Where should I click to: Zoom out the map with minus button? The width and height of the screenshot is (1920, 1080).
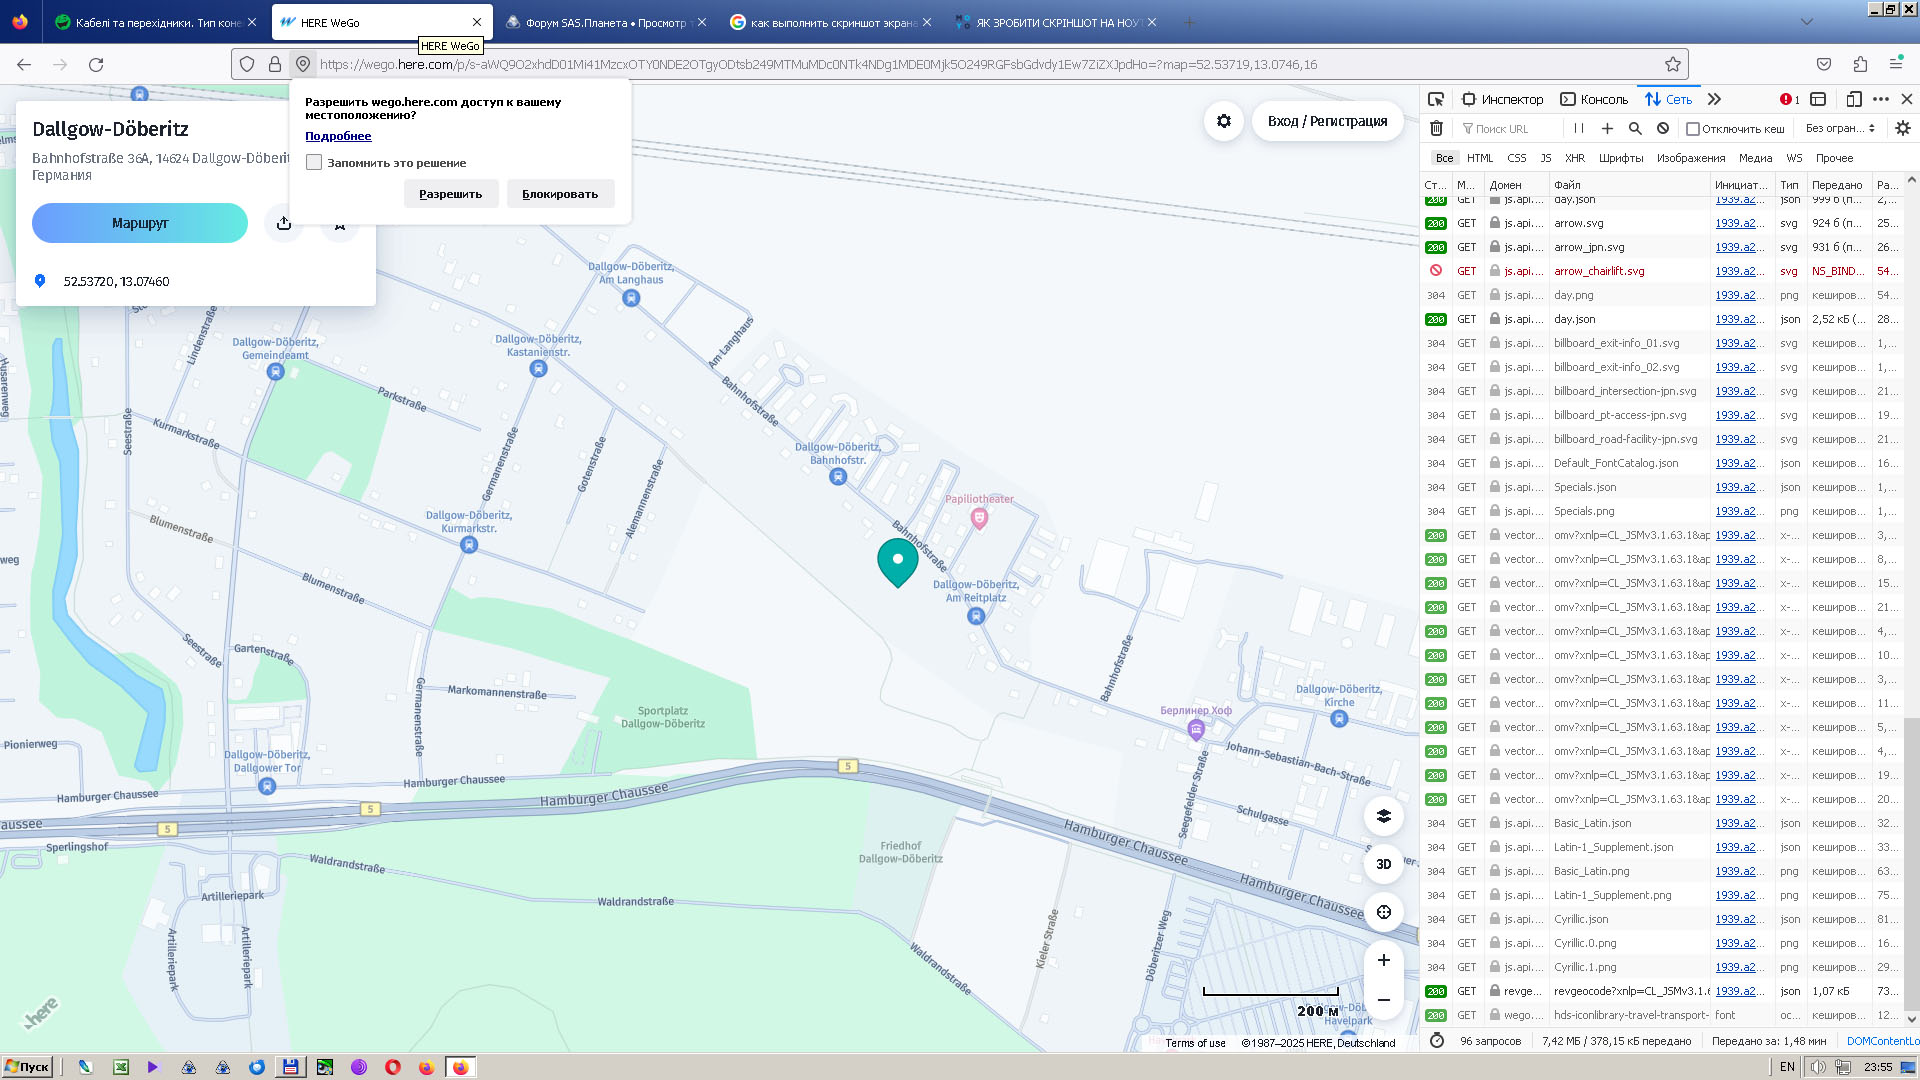(x=1383, y=1000)
